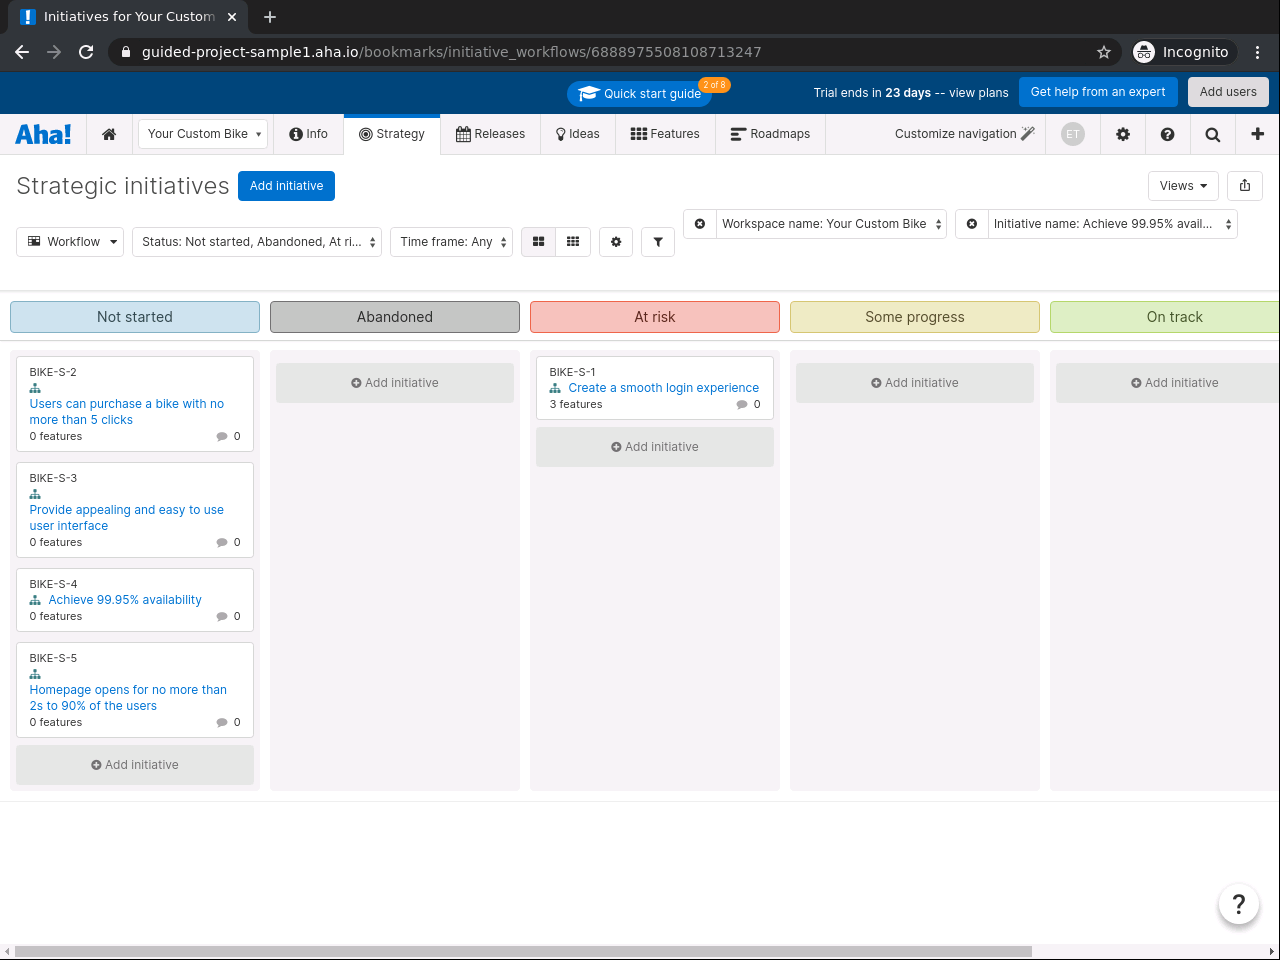Click hierarchy icon on BIKE-S-3 card
The width and height of the screenshot is (1280, 960).
coord(35,494)
